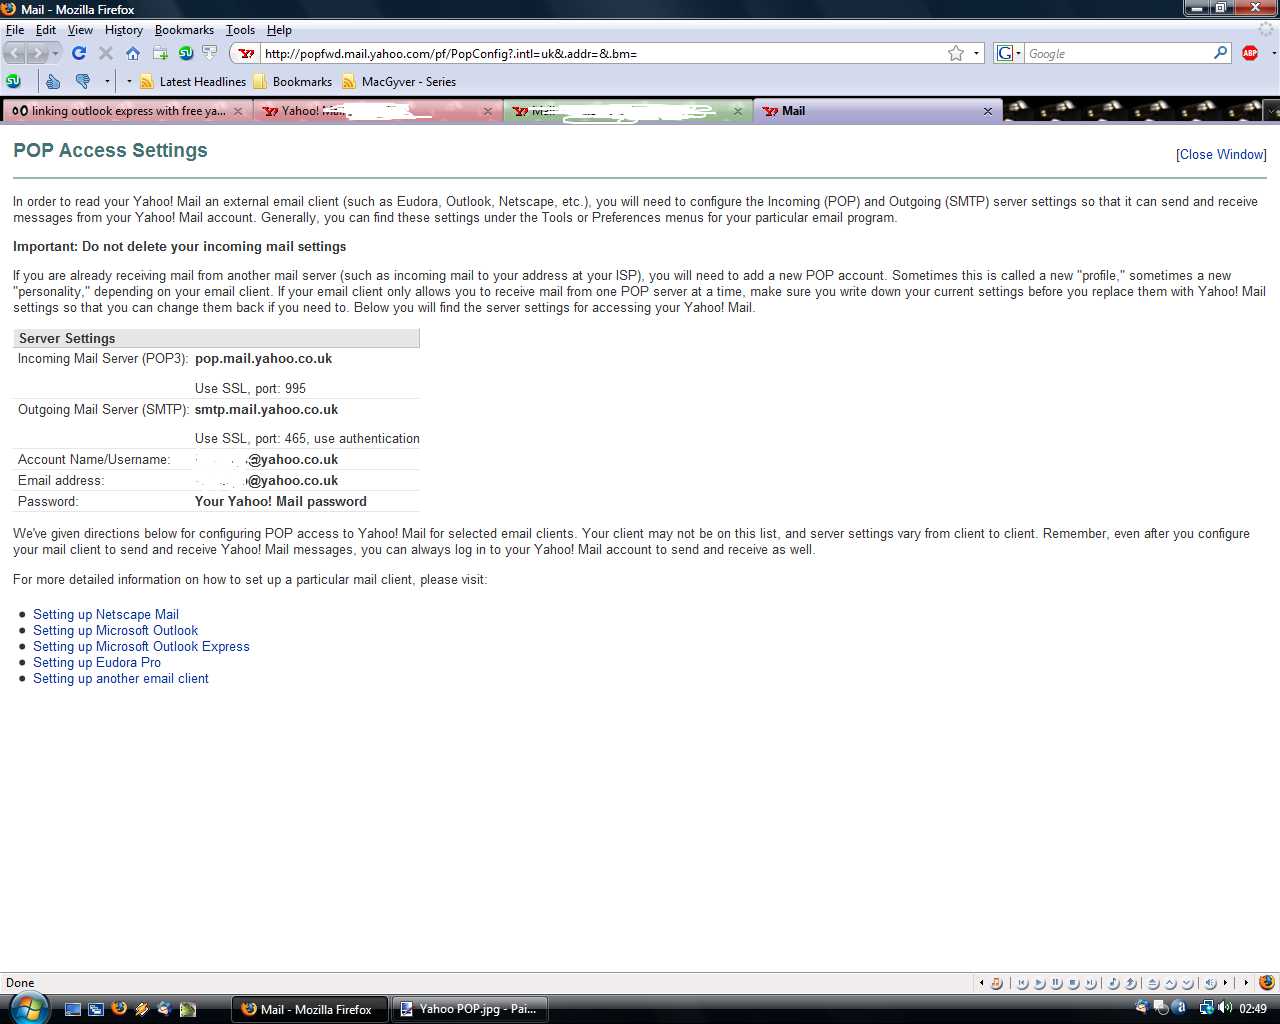Open the Bookmarks menu
1280x1024 pixels.
[184, 30]
